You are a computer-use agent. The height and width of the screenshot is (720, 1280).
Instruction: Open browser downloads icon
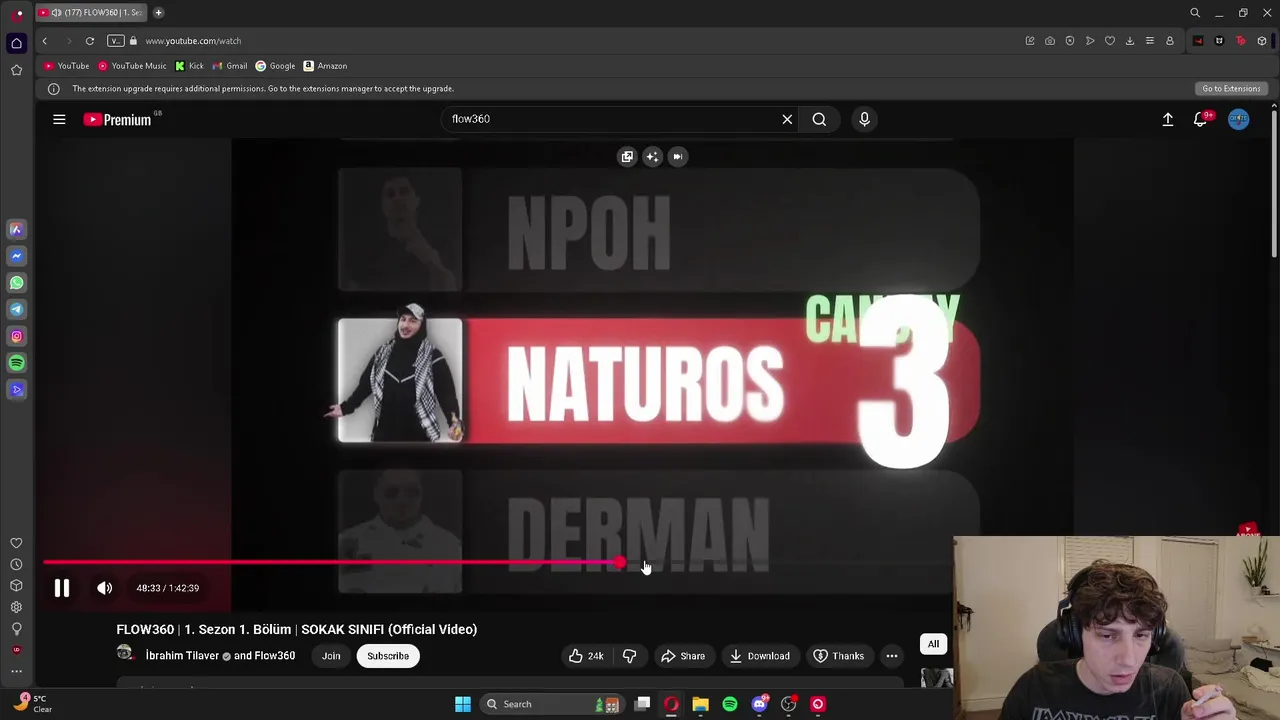pyautogui.click(x=1129, y=41)
